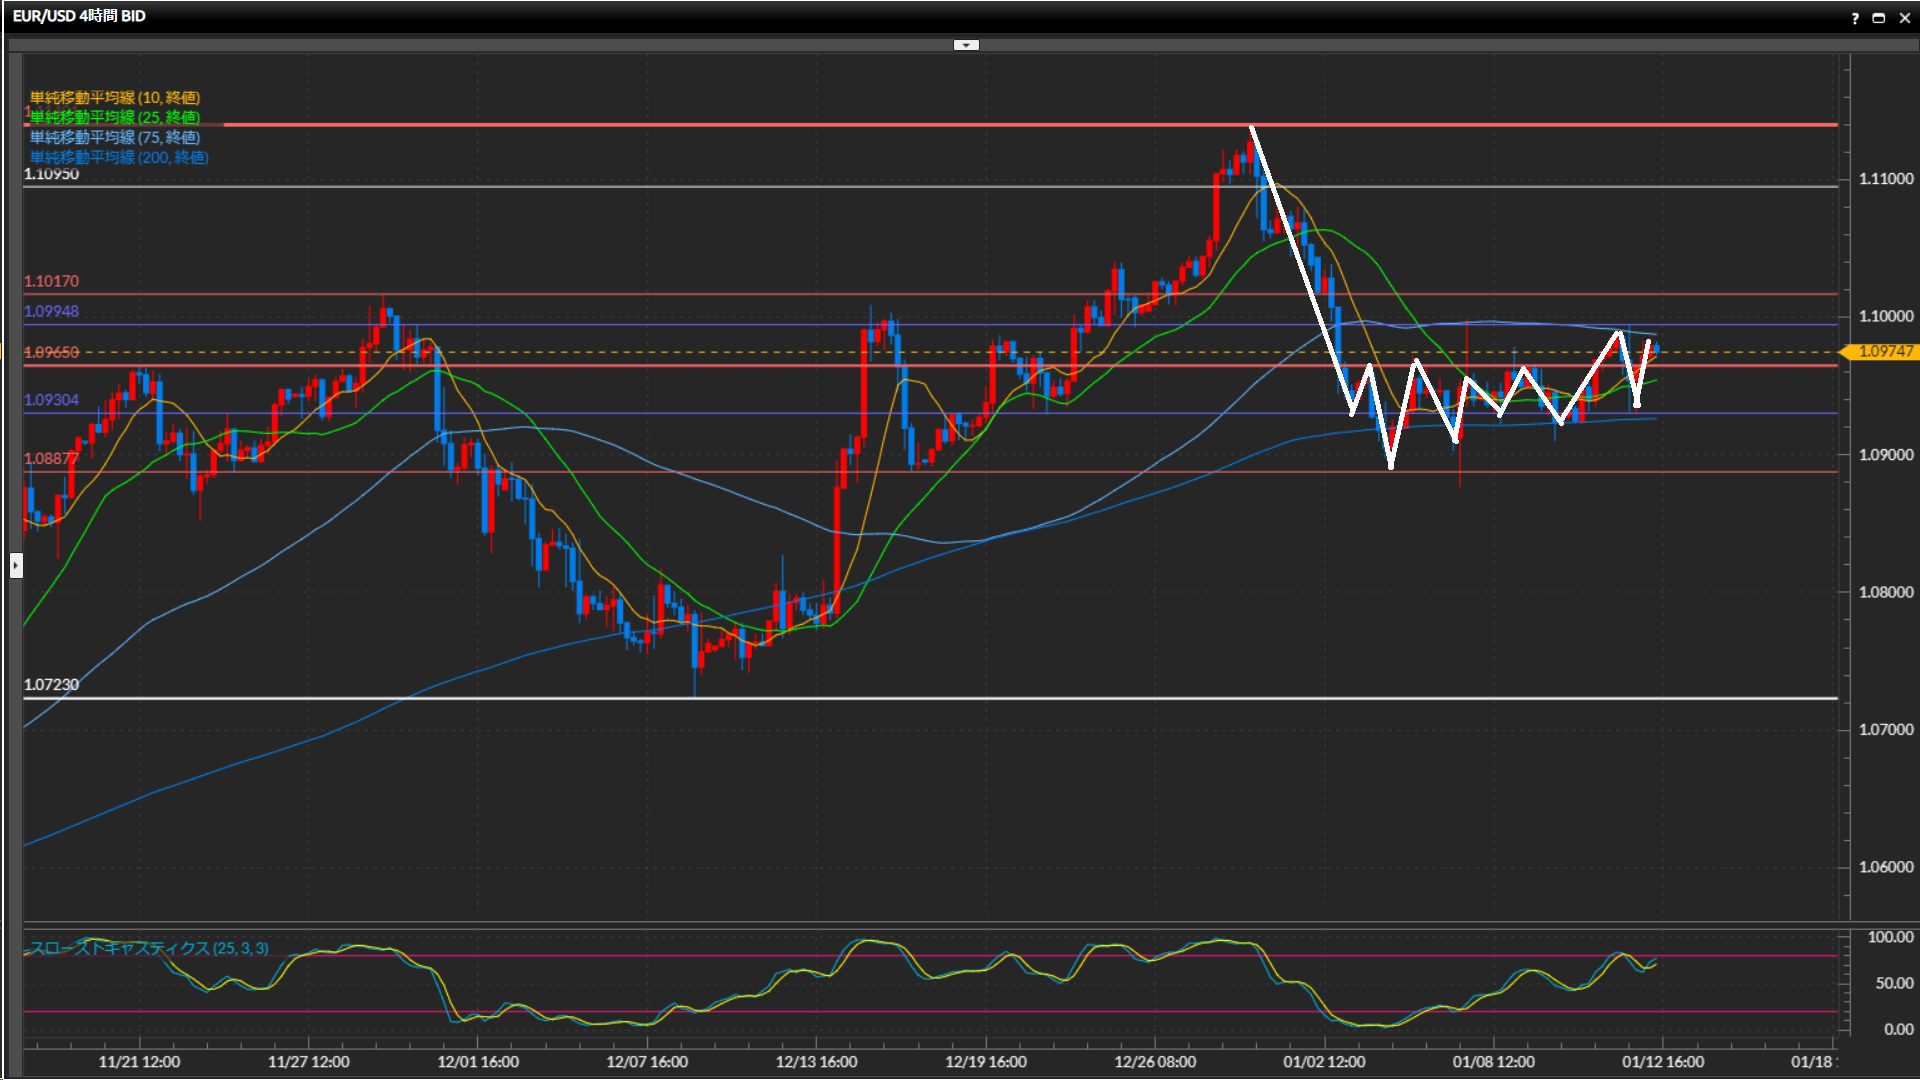Select the 75-period SMA indicator label
The height and width of the screenshot is (1080, 1920).
[x=114, y=137]
